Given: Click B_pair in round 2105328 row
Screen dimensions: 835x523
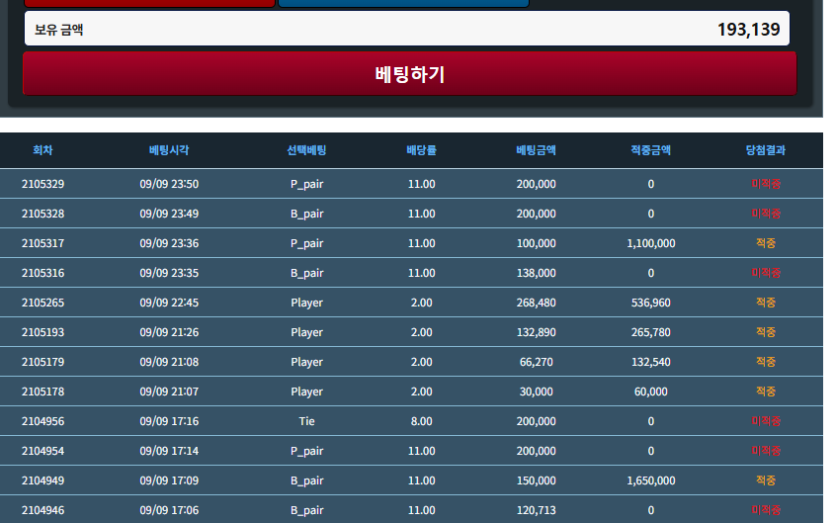Looking at the screenshot, I should click(x=307, y=214).
